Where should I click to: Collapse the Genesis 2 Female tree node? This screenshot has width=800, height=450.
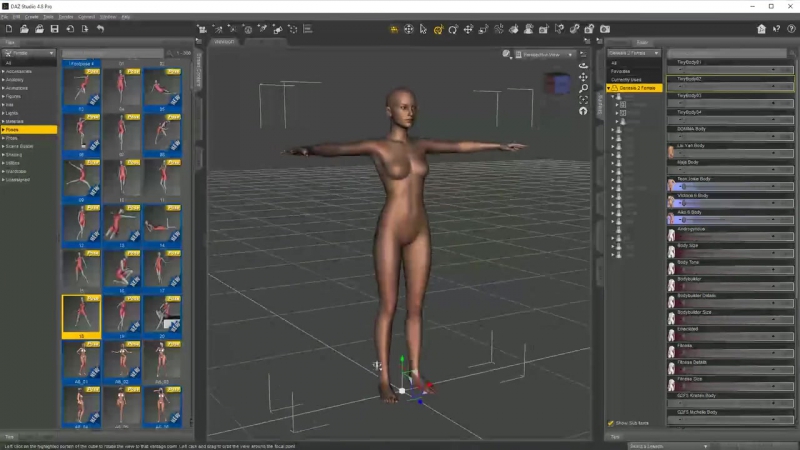[609, 88]
